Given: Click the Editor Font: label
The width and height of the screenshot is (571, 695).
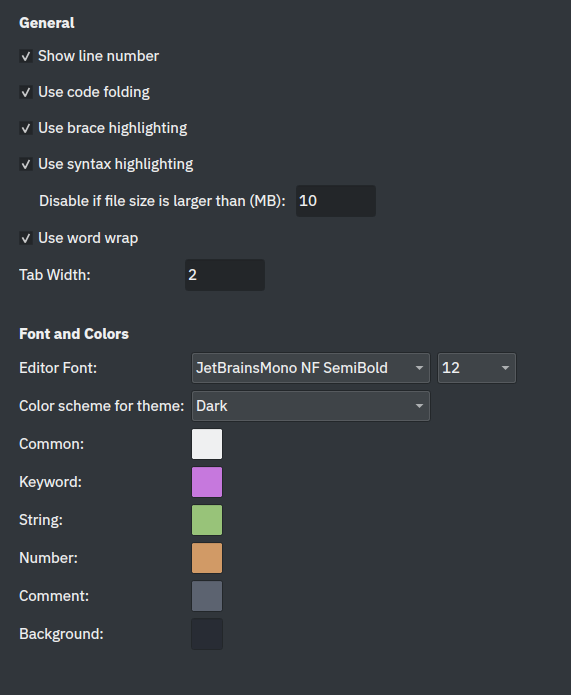Looking at the screenshot, I should [58, 368].
